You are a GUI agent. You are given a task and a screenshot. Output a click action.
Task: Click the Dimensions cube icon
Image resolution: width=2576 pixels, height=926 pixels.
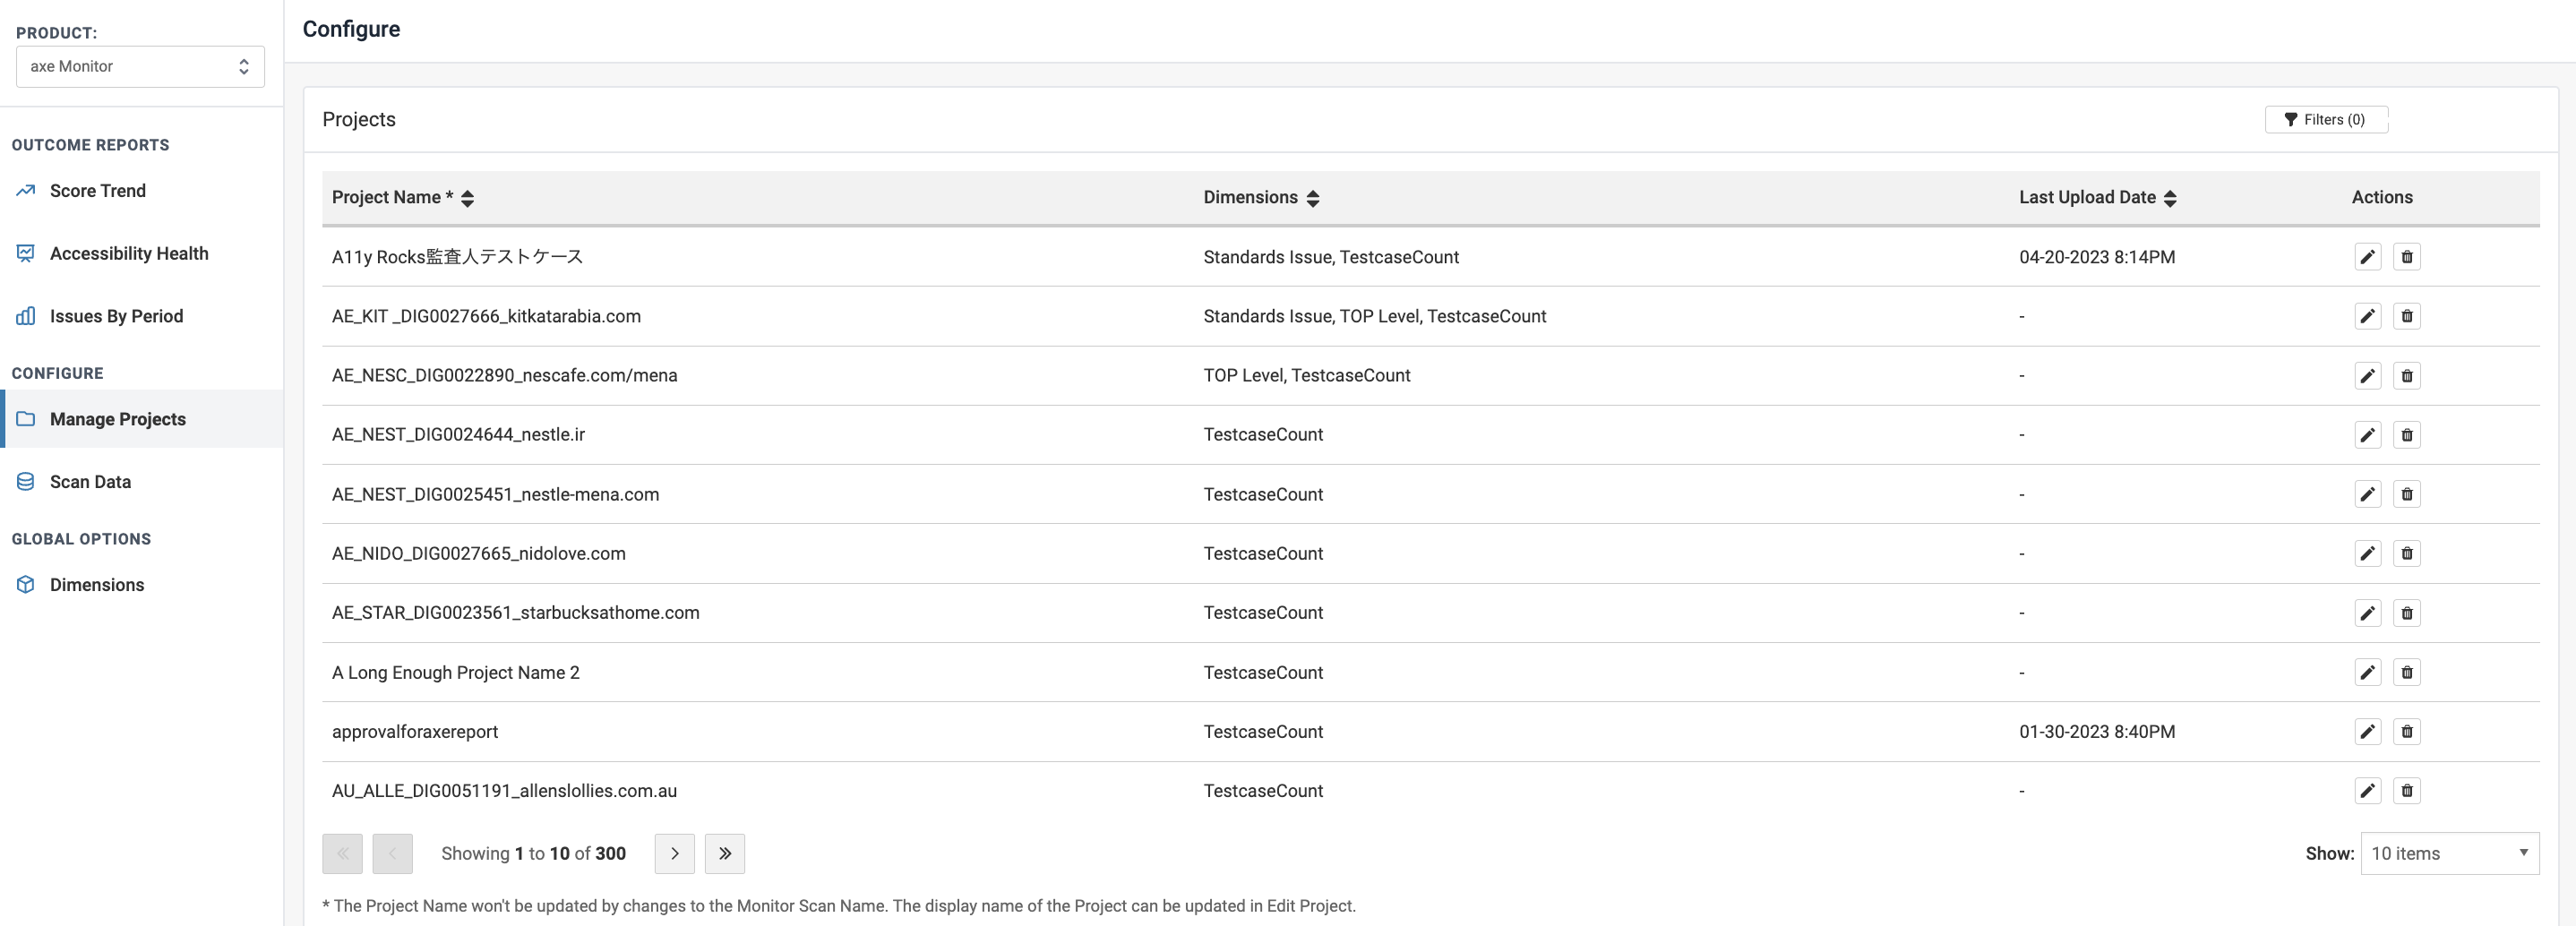(25, 584)
